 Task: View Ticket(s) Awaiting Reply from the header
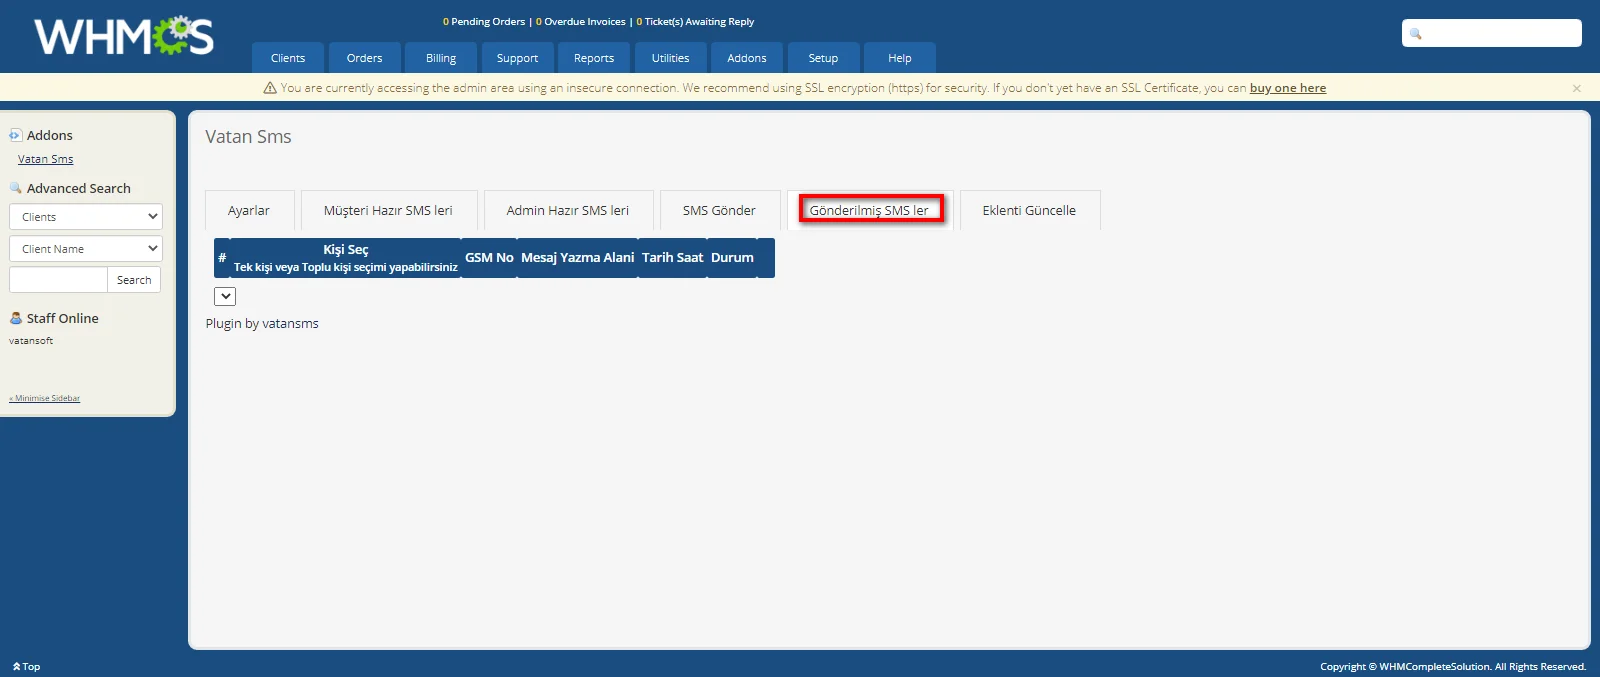[x=696, y=21]
